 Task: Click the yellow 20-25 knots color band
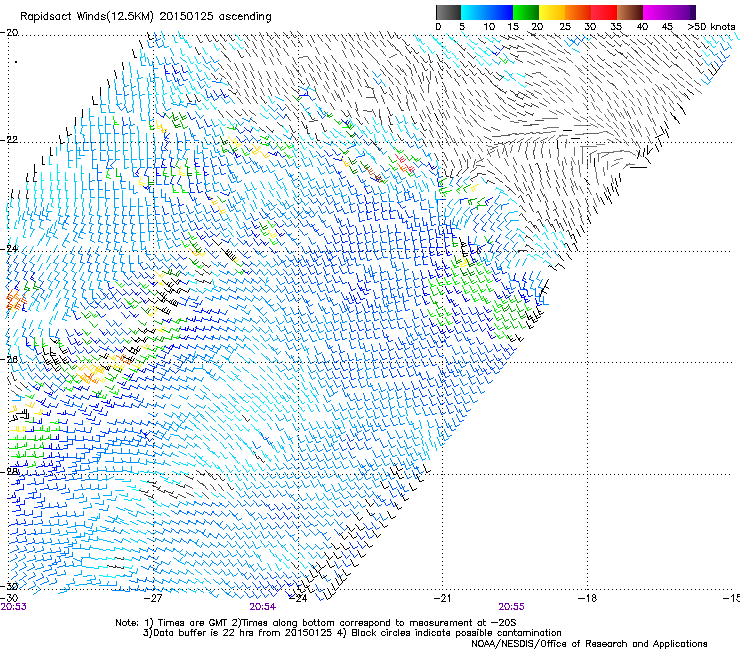(x=552, y=12)
